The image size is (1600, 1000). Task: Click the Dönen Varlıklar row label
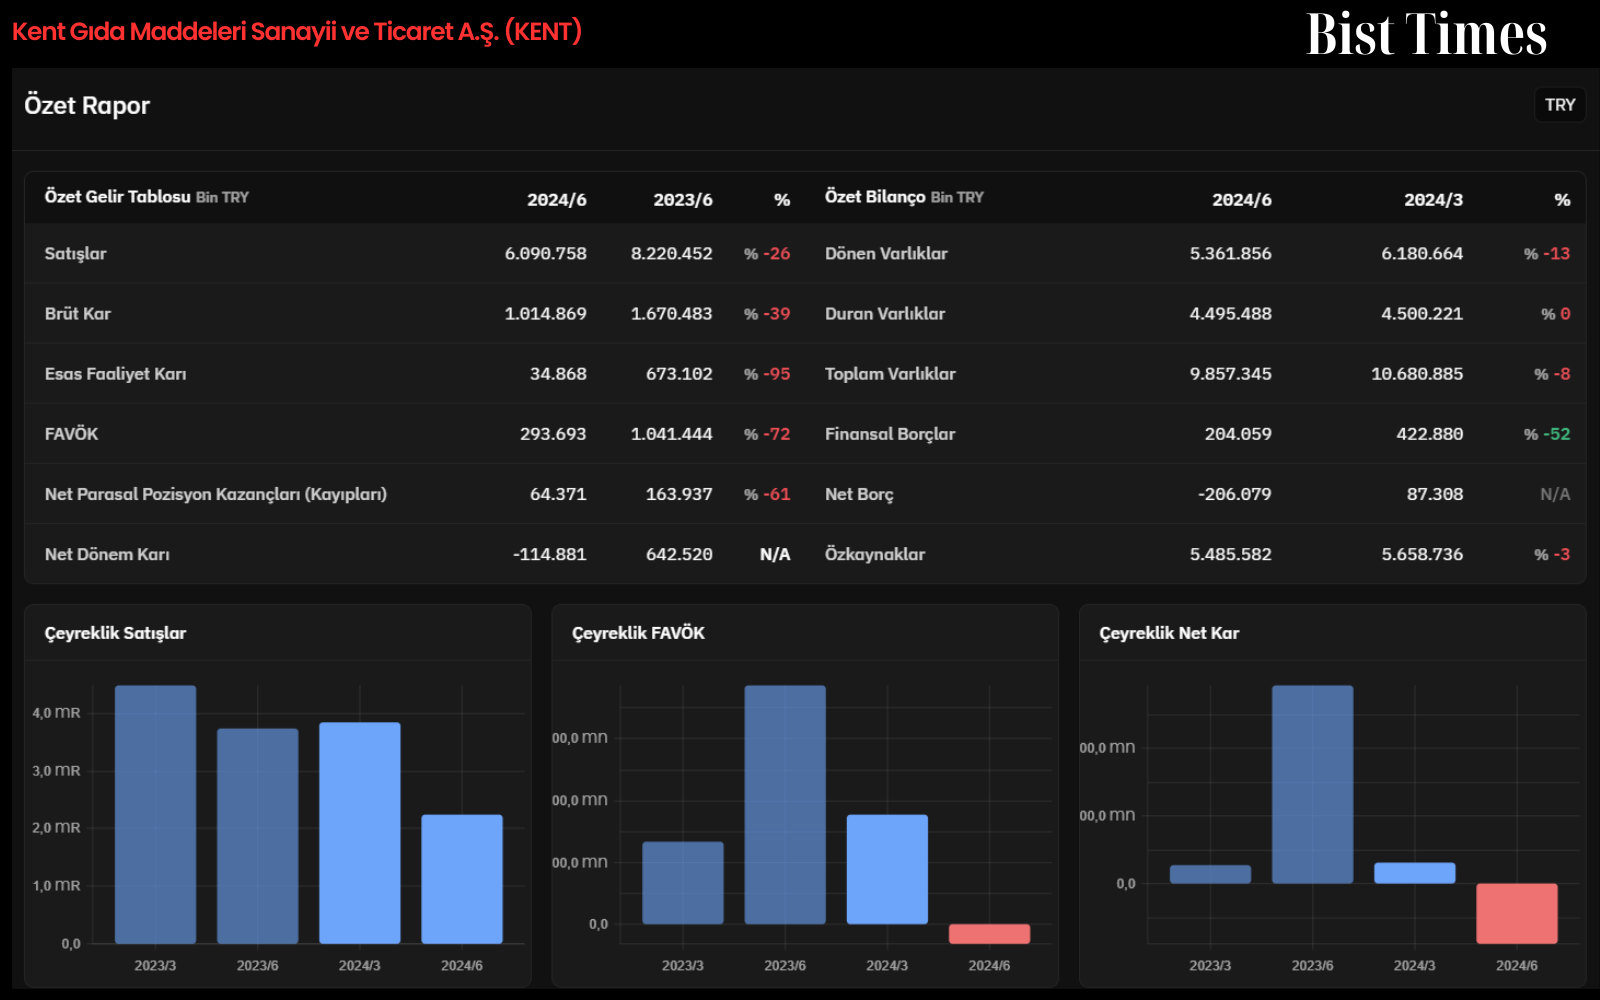coord(886,254)
